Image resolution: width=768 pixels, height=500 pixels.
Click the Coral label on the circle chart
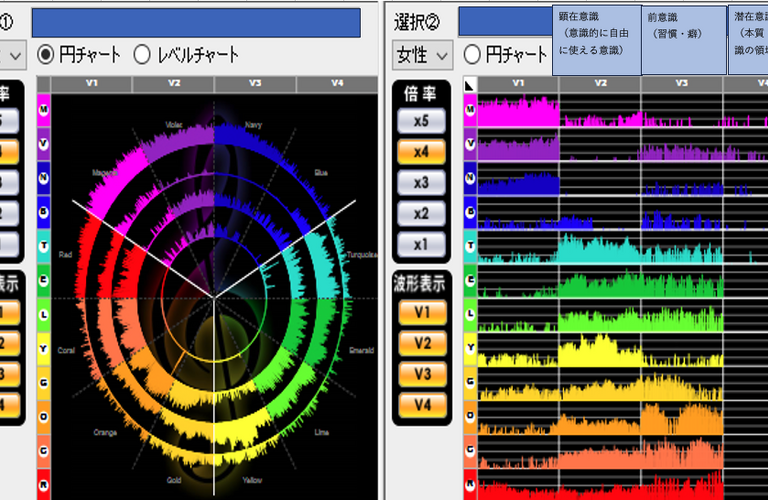[66, 350]
